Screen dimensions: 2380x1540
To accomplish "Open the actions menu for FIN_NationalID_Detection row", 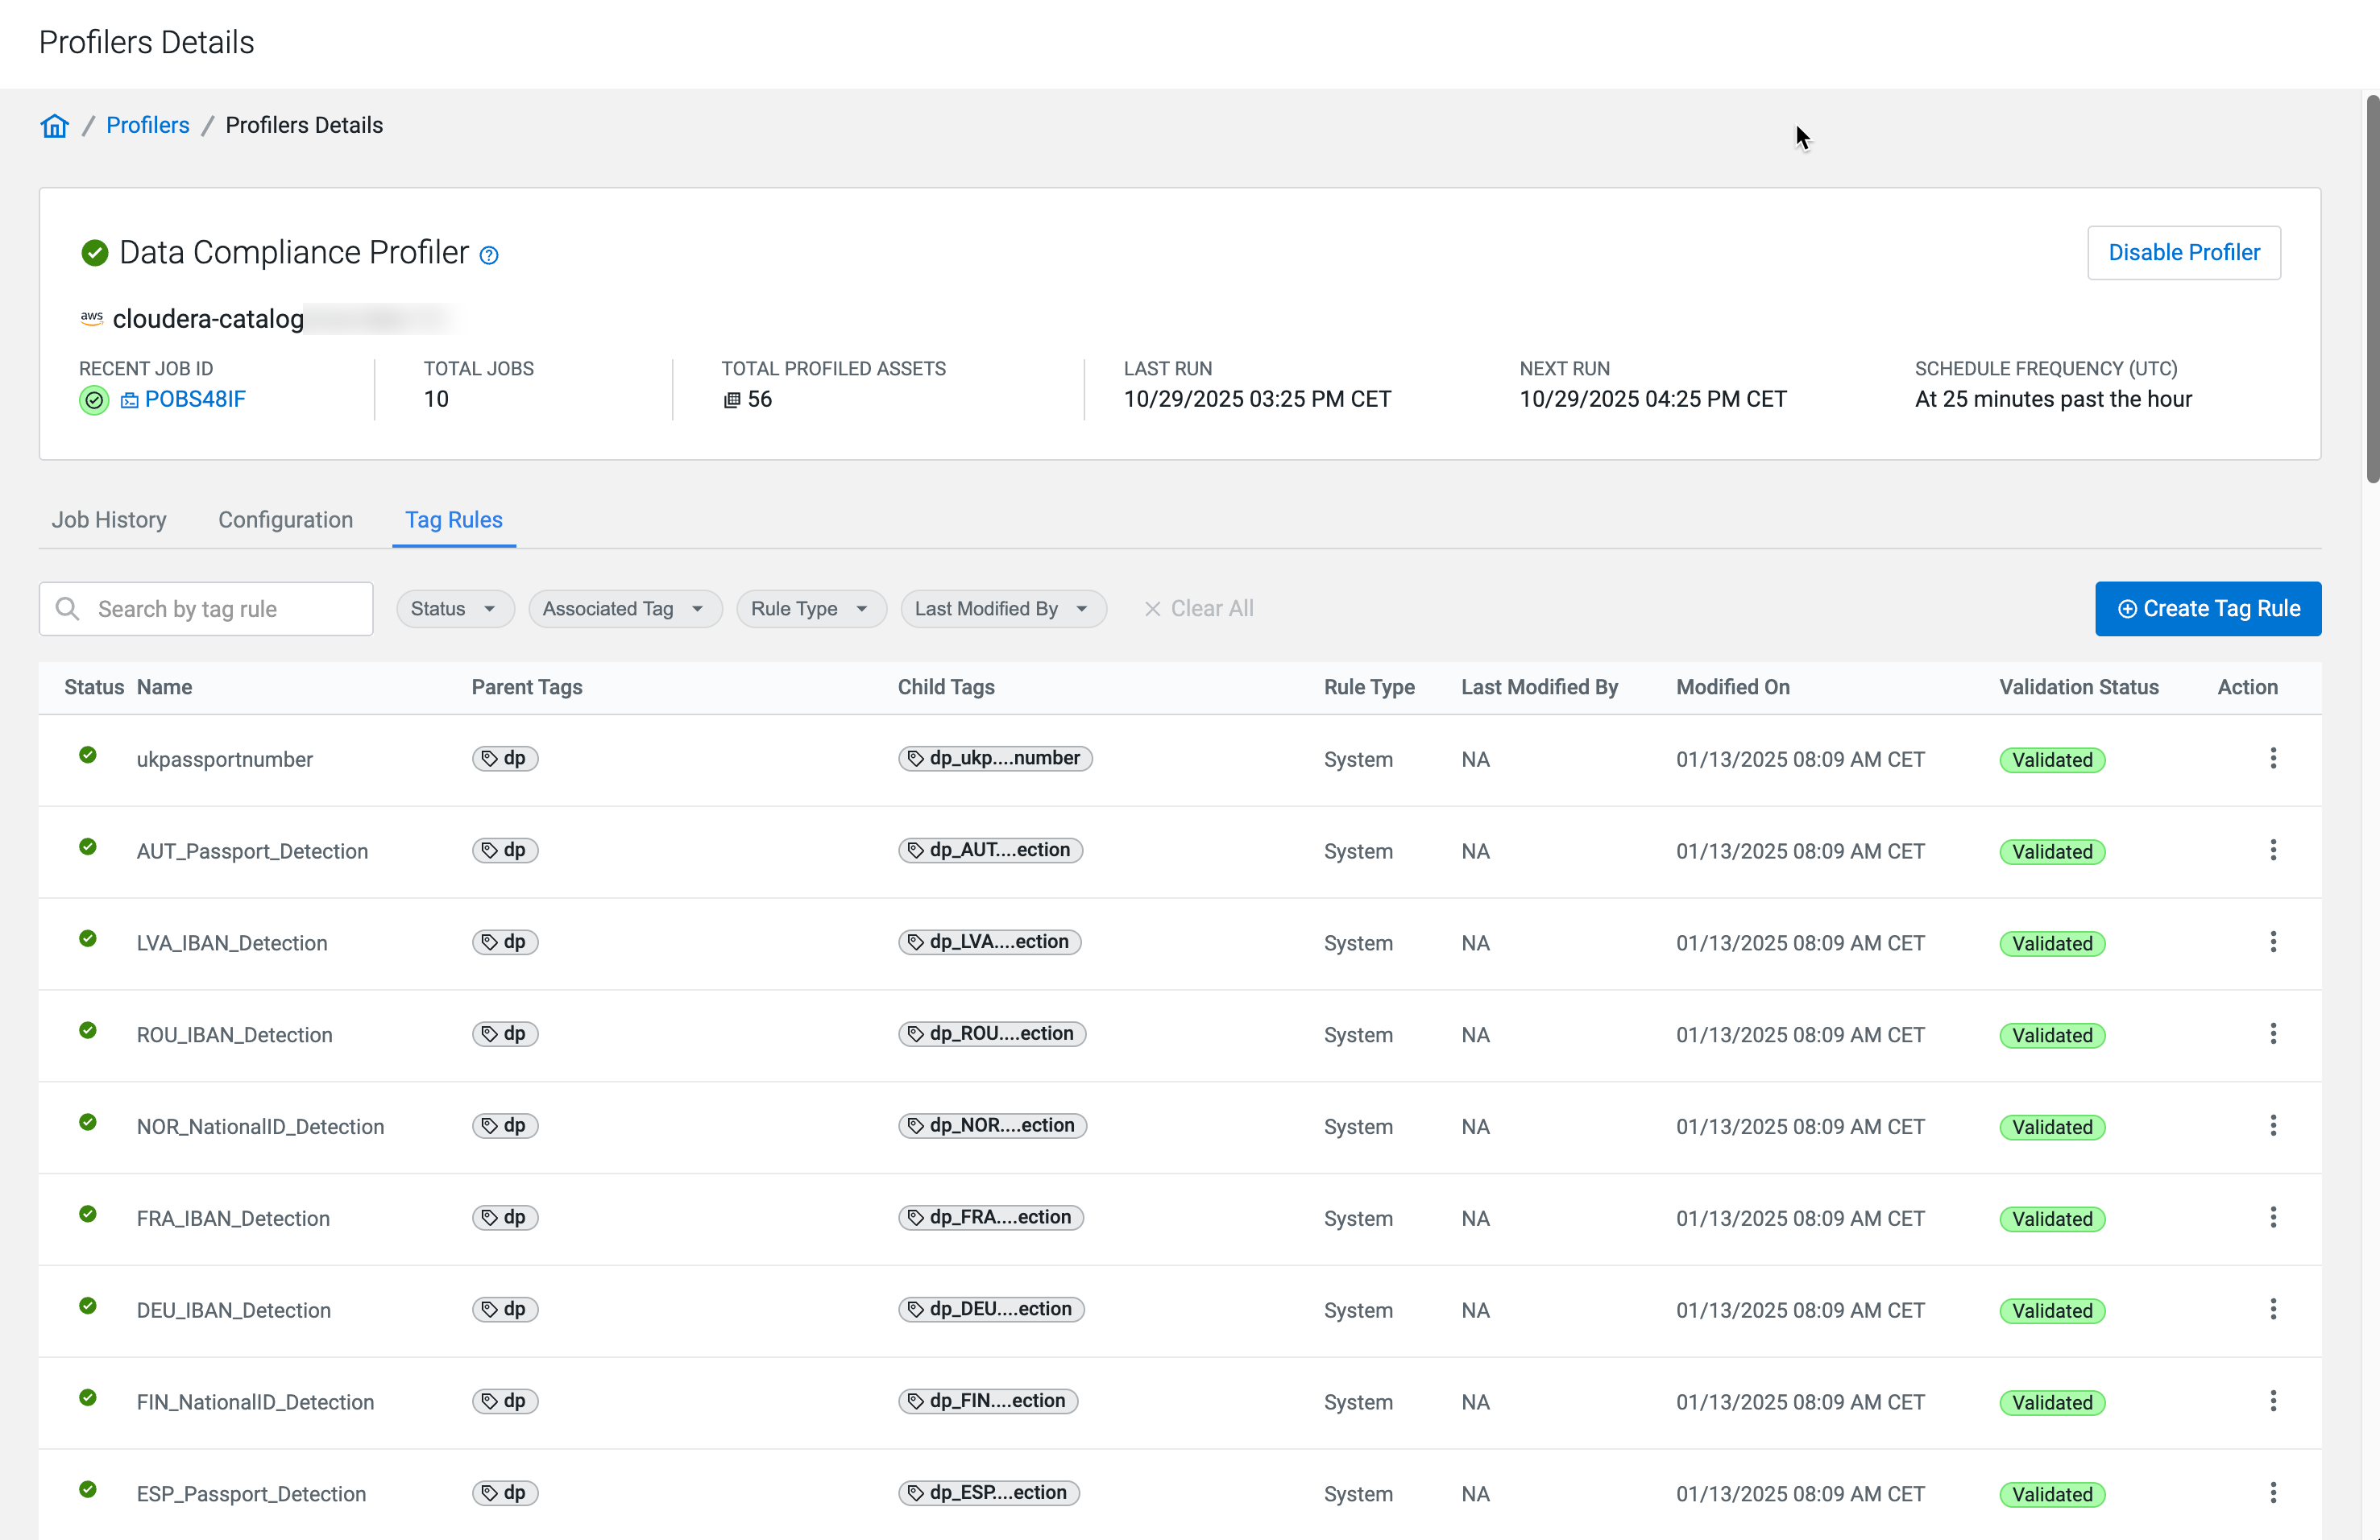I will (x=2272, y=1401).
